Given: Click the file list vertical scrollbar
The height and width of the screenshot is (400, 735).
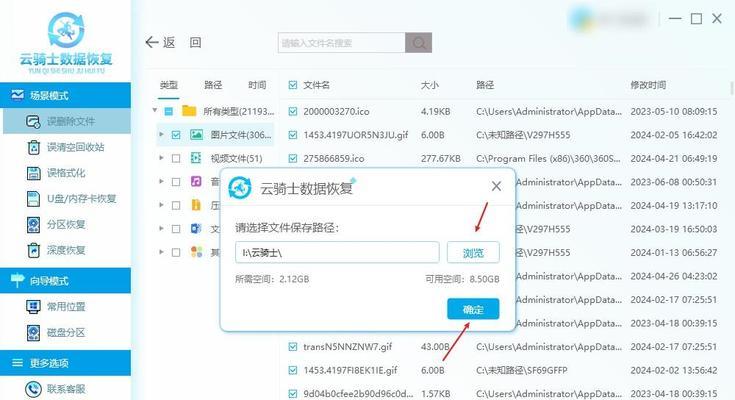Looking at the screenshot, I should click(732, 87).
